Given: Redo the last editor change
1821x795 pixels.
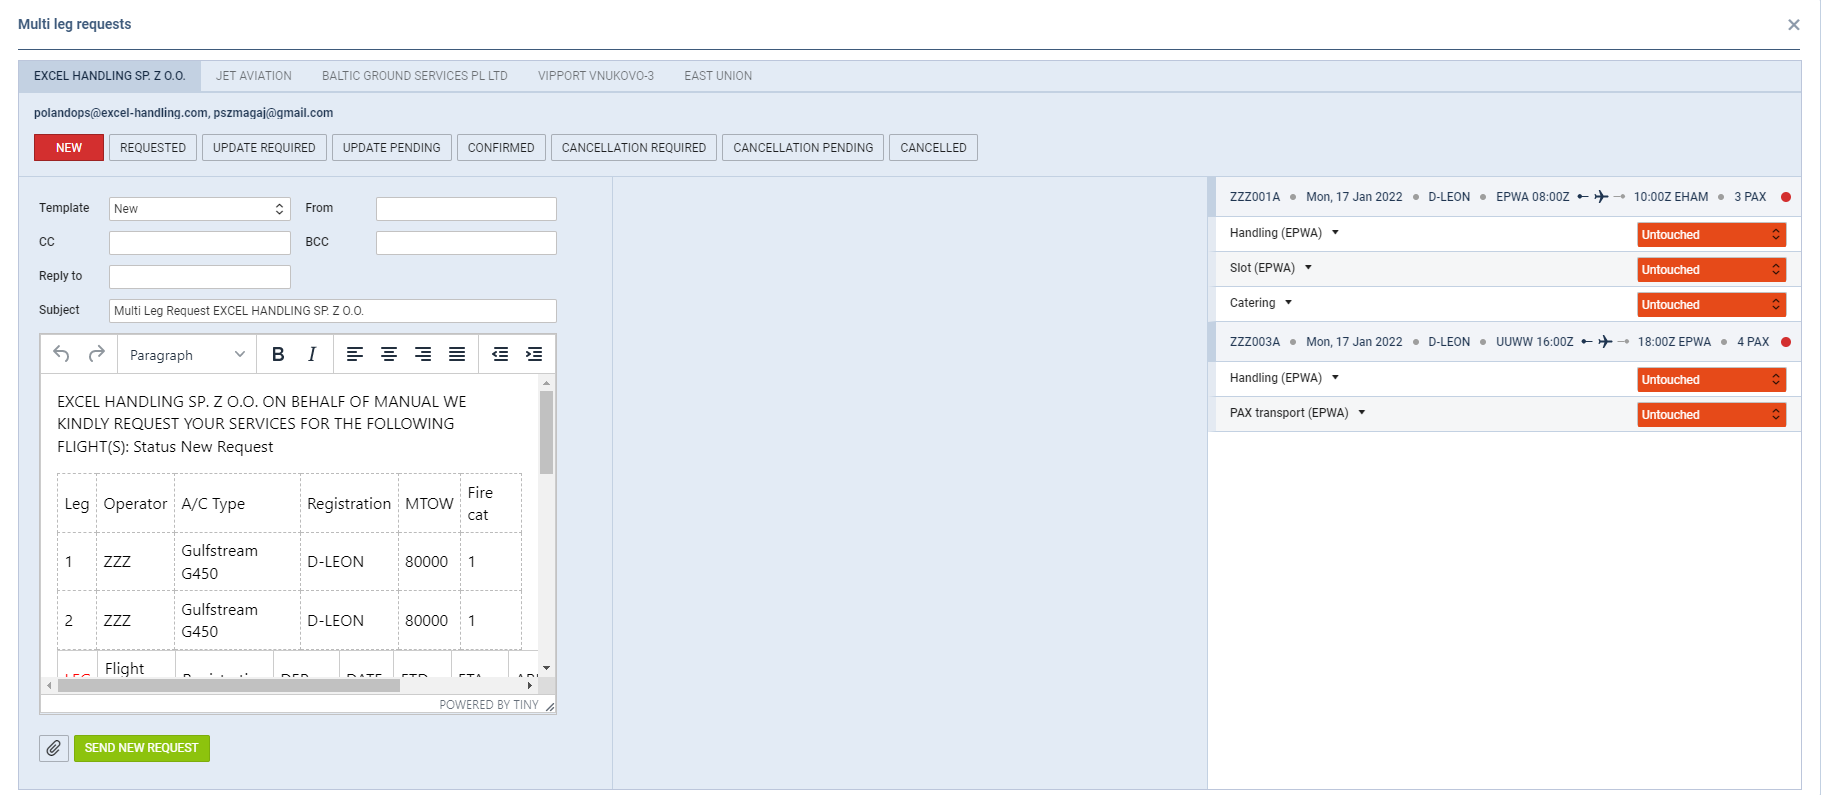Looking at the screenshot, I should tap(97, 354).
